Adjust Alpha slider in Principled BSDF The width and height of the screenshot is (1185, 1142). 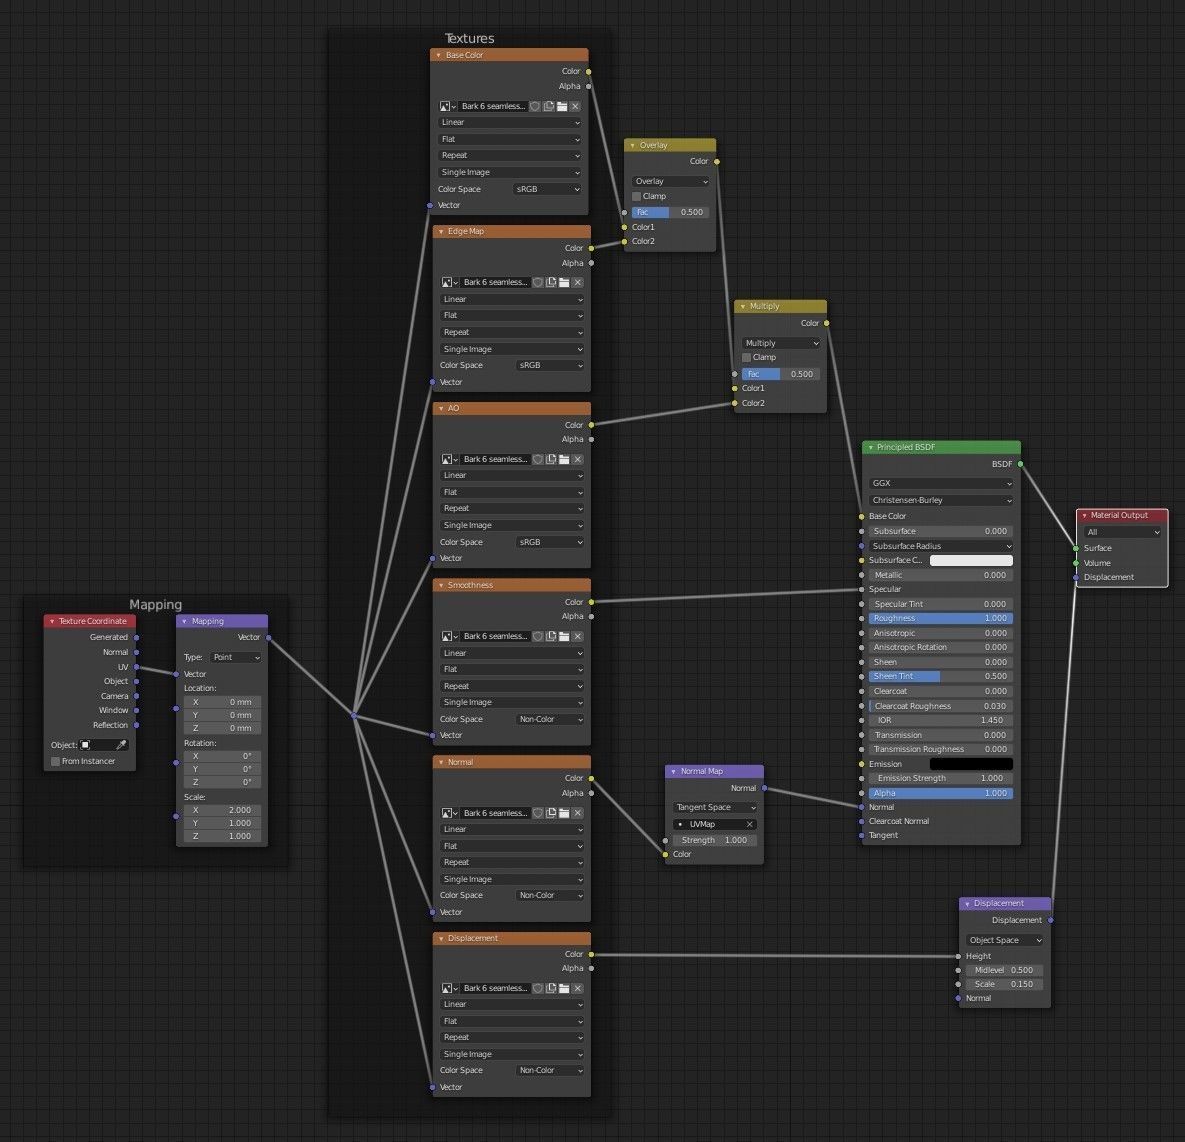pyautogui.click(x=941, y=794)
